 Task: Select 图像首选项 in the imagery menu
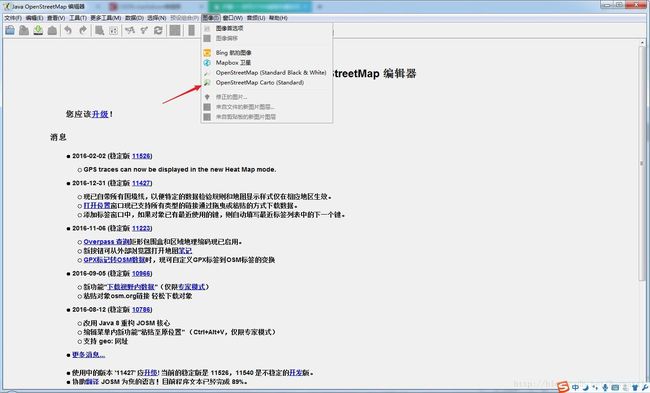click(267, 28)
